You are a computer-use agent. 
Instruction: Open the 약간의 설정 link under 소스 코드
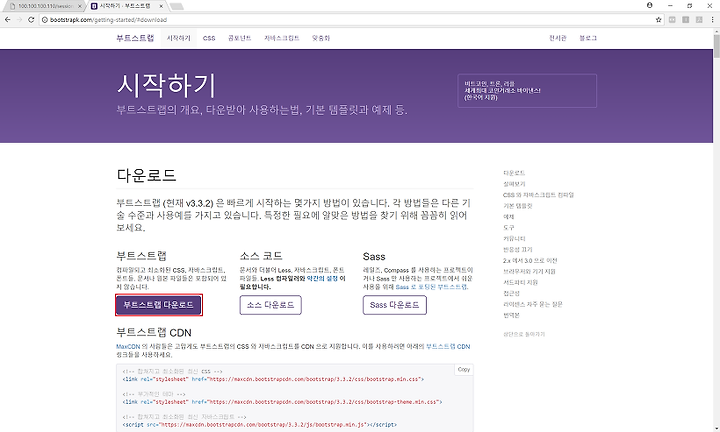pyautogui.click(x=322, y=279)
